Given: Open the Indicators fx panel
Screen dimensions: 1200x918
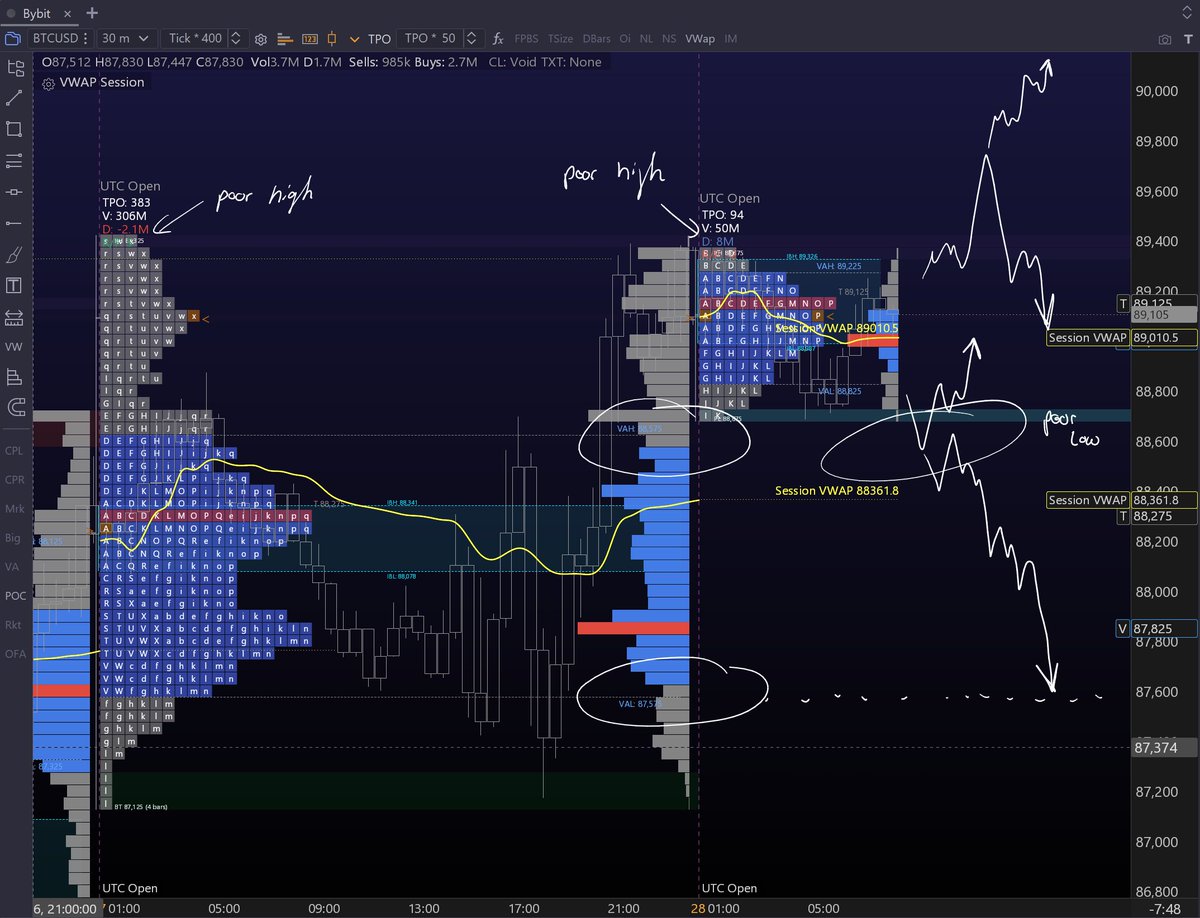Looking at the screenshot, I should pos(498,38).
